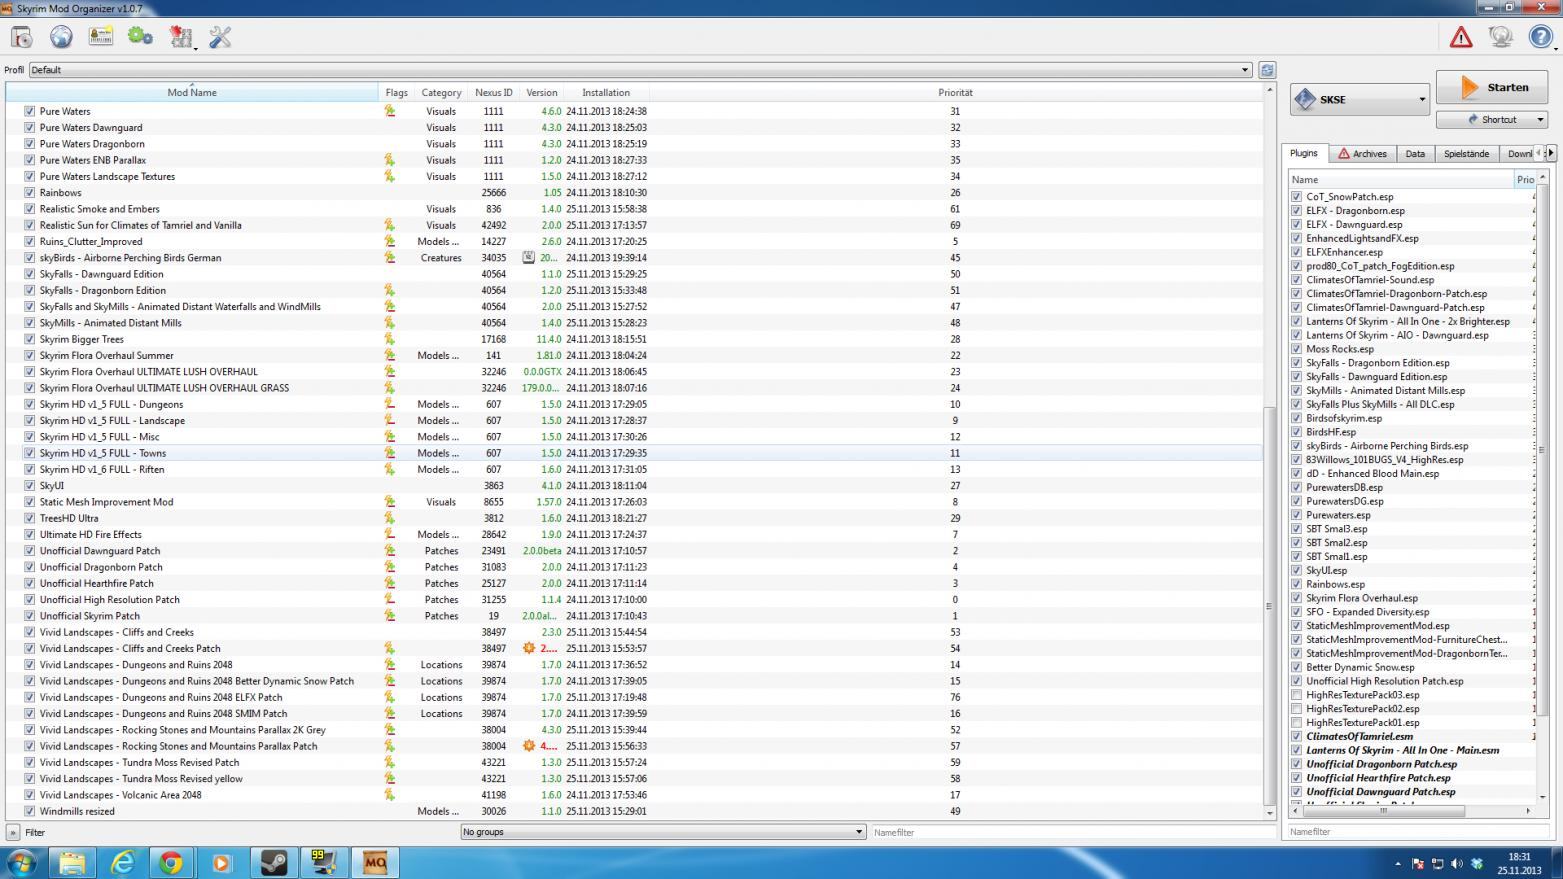Click the update globe icon in toolbar
The height and width of the screenshot is (879, 1563).
click(1500, 37)
